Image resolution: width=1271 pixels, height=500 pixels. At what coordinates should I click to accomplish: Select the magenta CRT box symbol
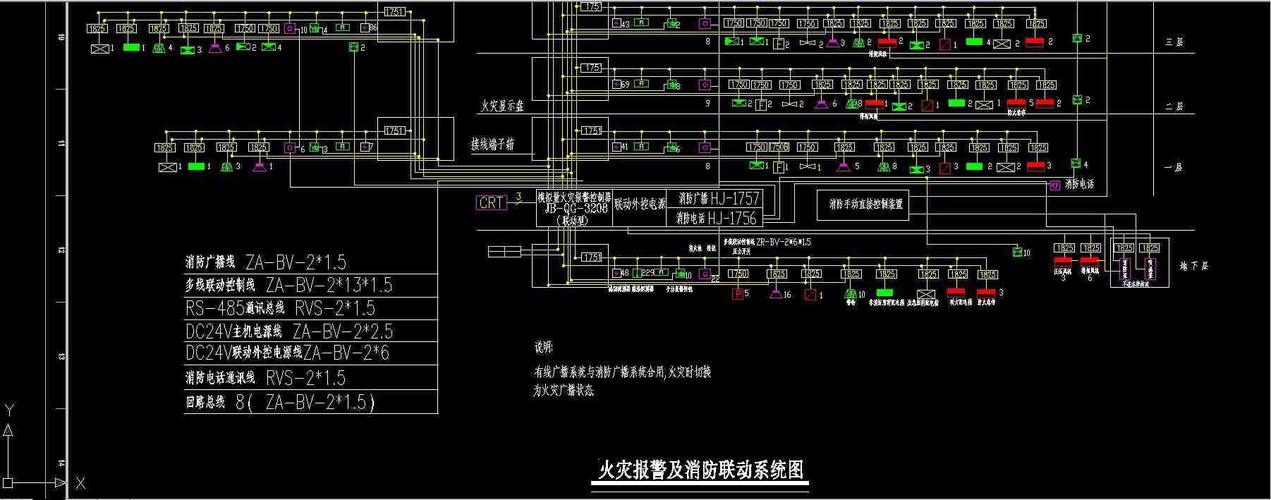492,203
